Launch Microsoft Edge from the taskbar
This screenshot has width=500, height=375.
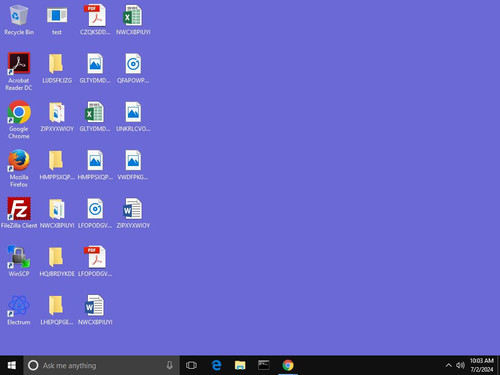pos(216,365)
